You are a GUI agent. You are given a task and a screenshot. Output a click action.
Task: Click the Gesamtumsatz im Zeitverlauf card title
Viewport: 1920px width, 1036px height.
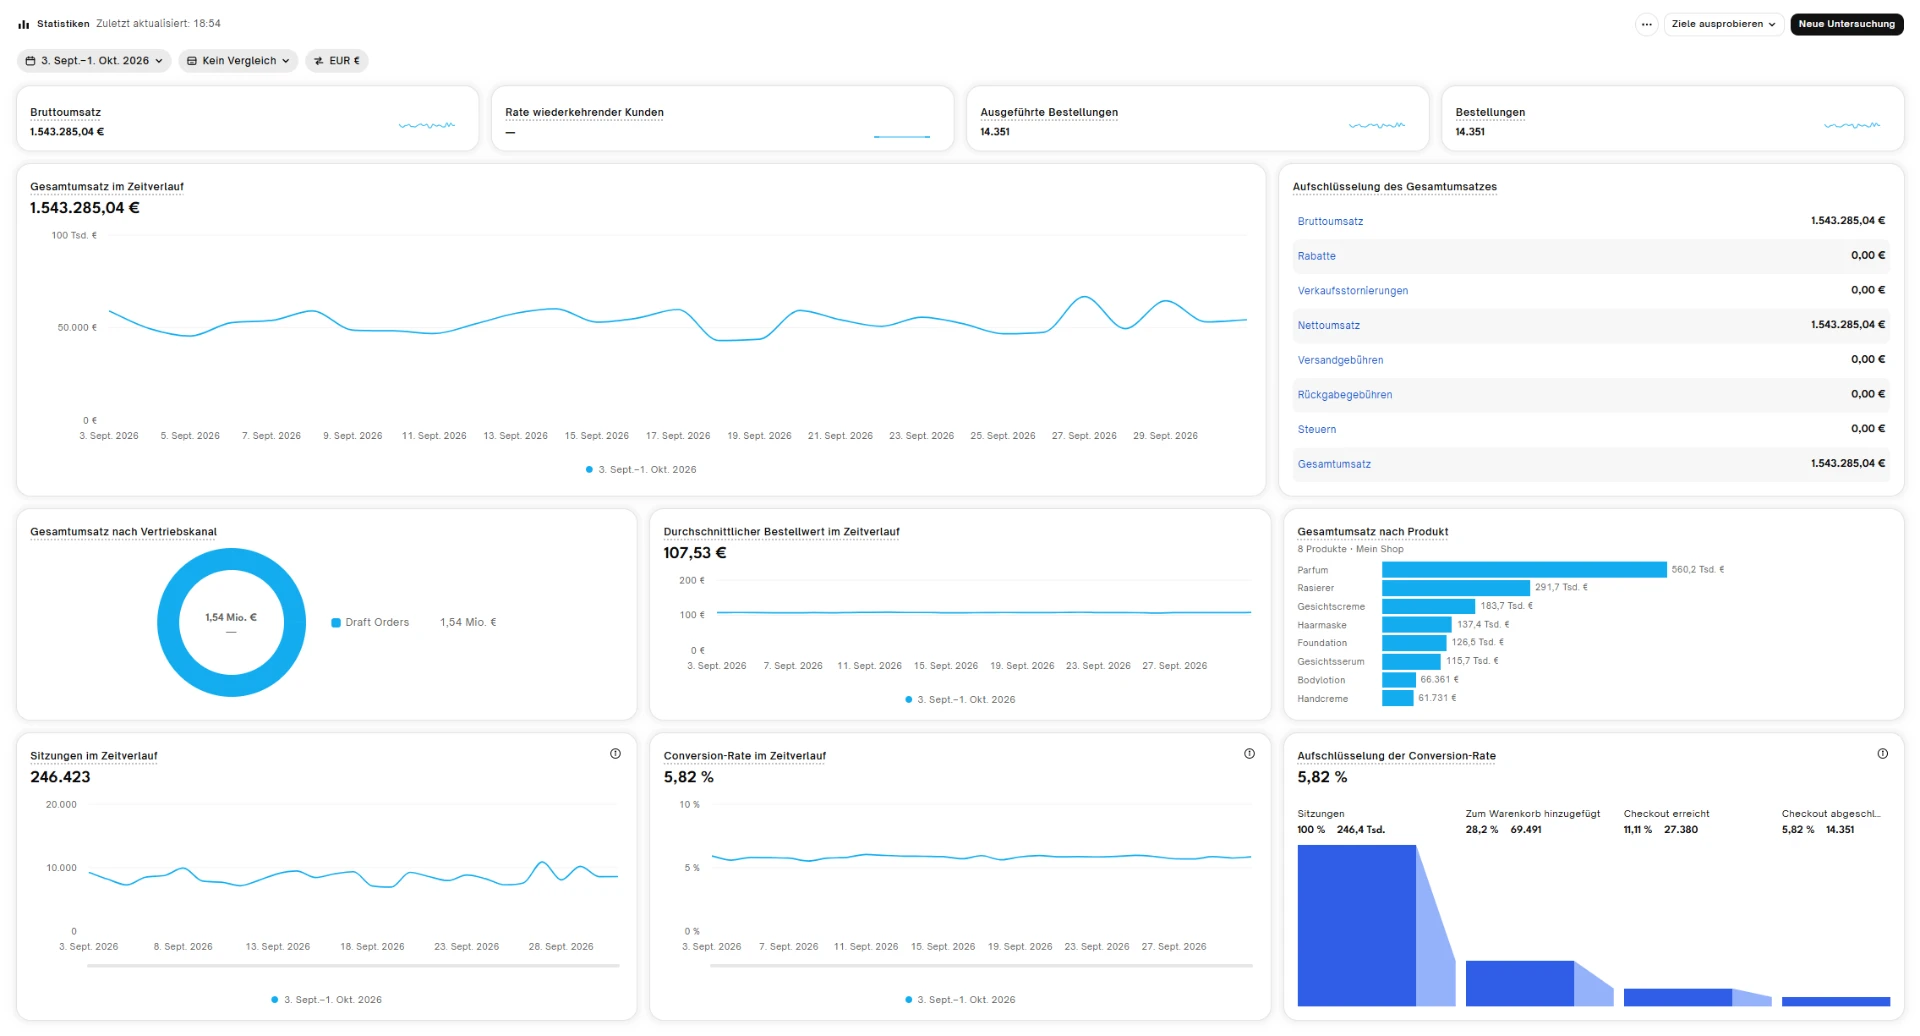coord(107,187)
